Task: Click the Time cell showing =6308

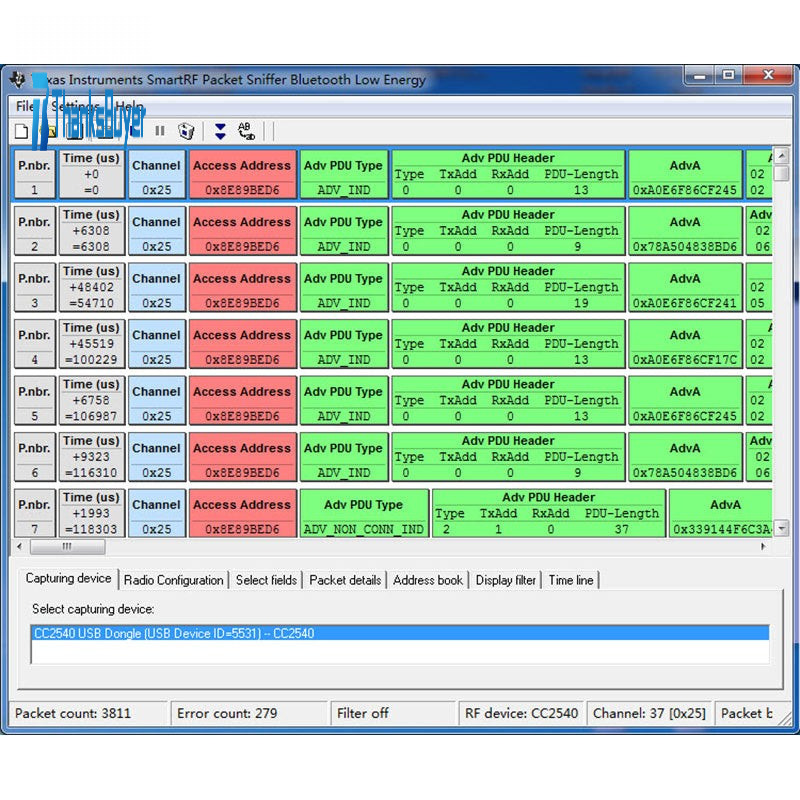Action: tap(91, 230)
